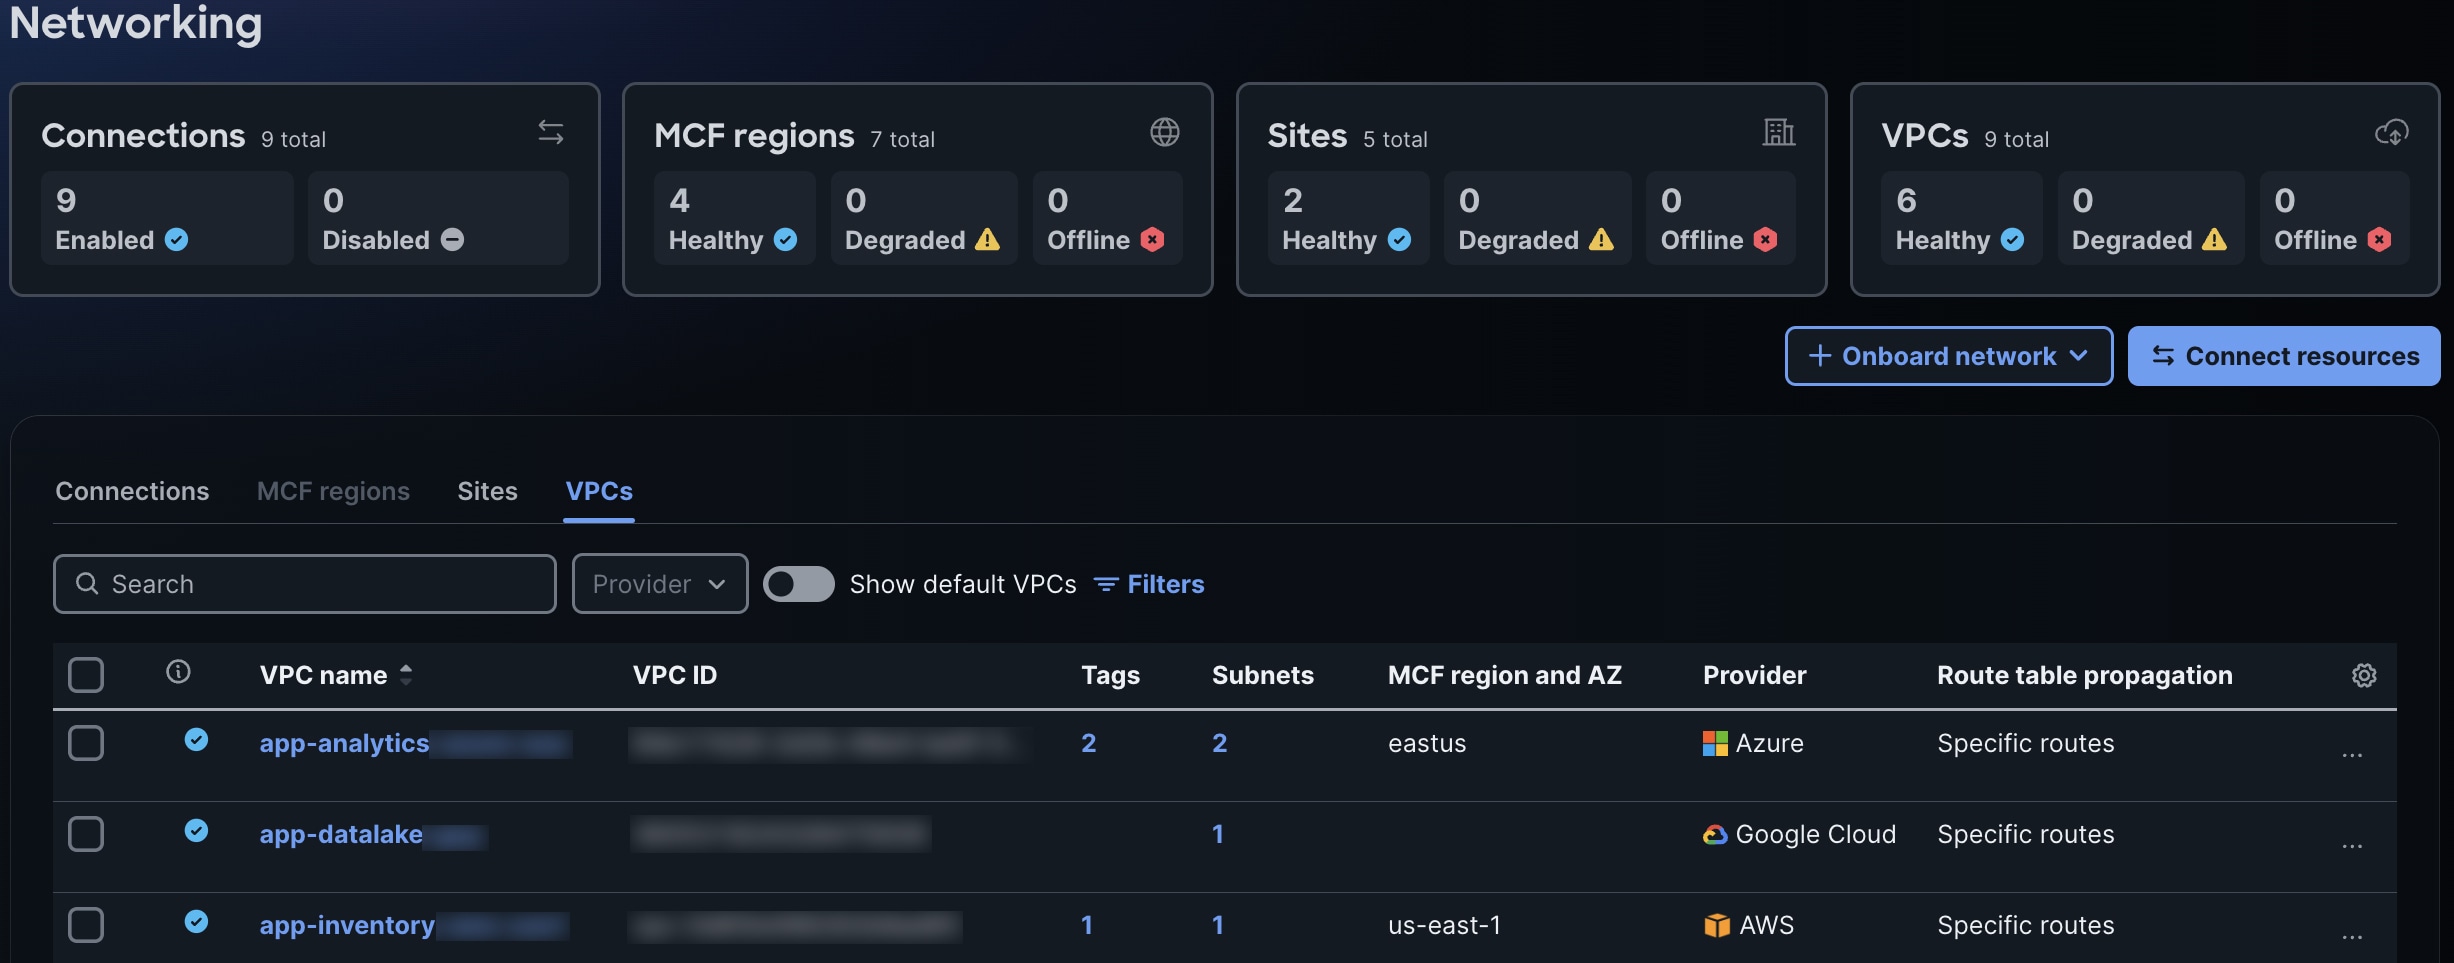The image size is (2454, 963).
Task: Switch to the Sites tab
Action: [487, 491]
